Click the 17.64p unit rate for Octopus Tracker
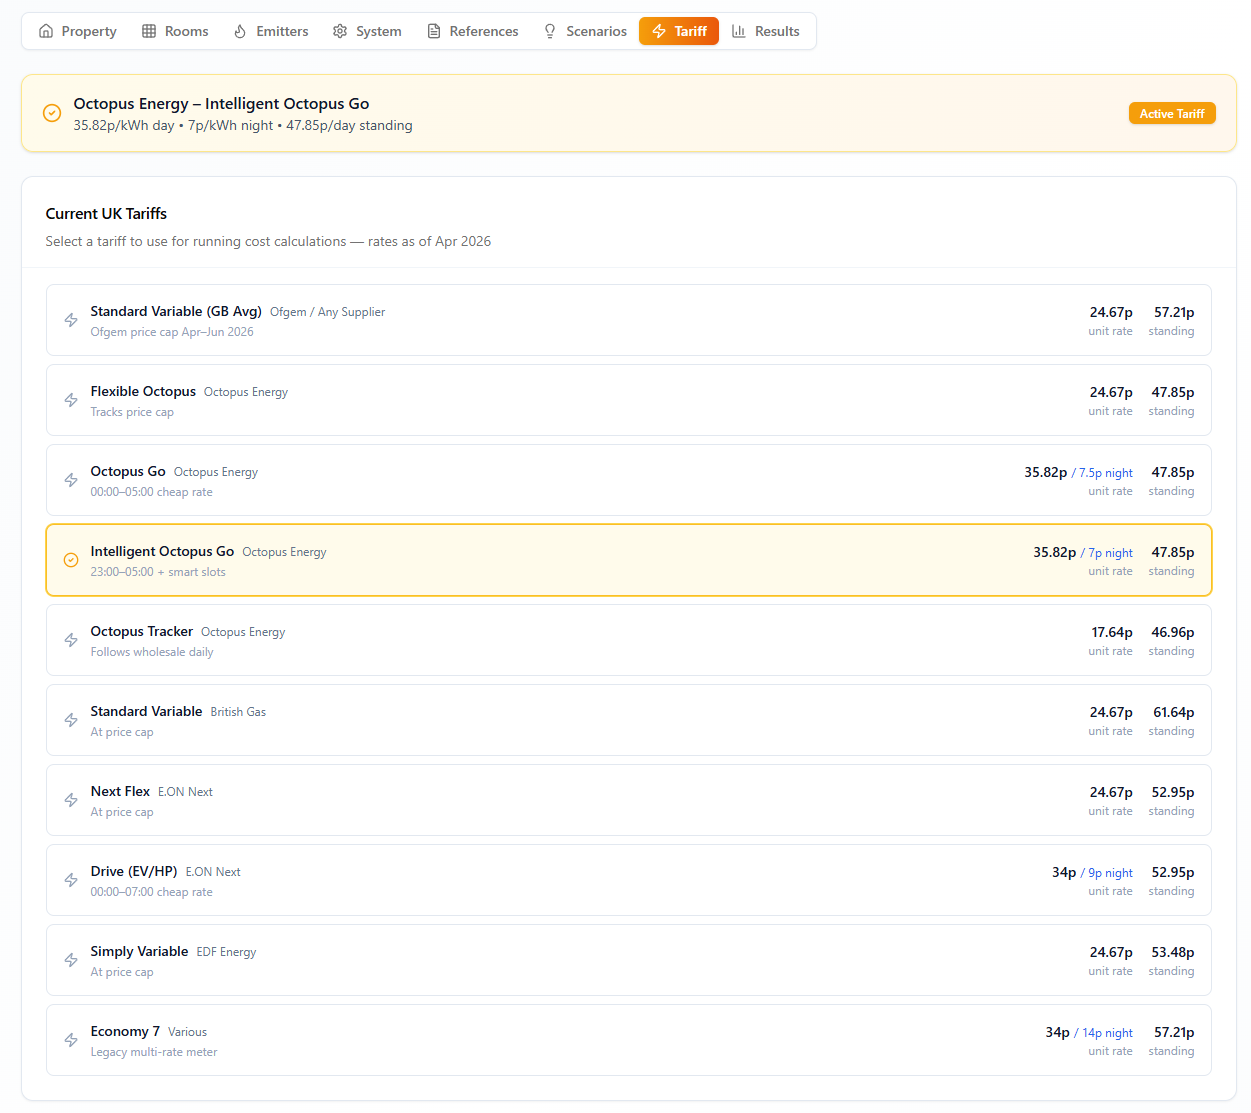Viewport: 1251px width, 1113px height. click(1112, 632)
